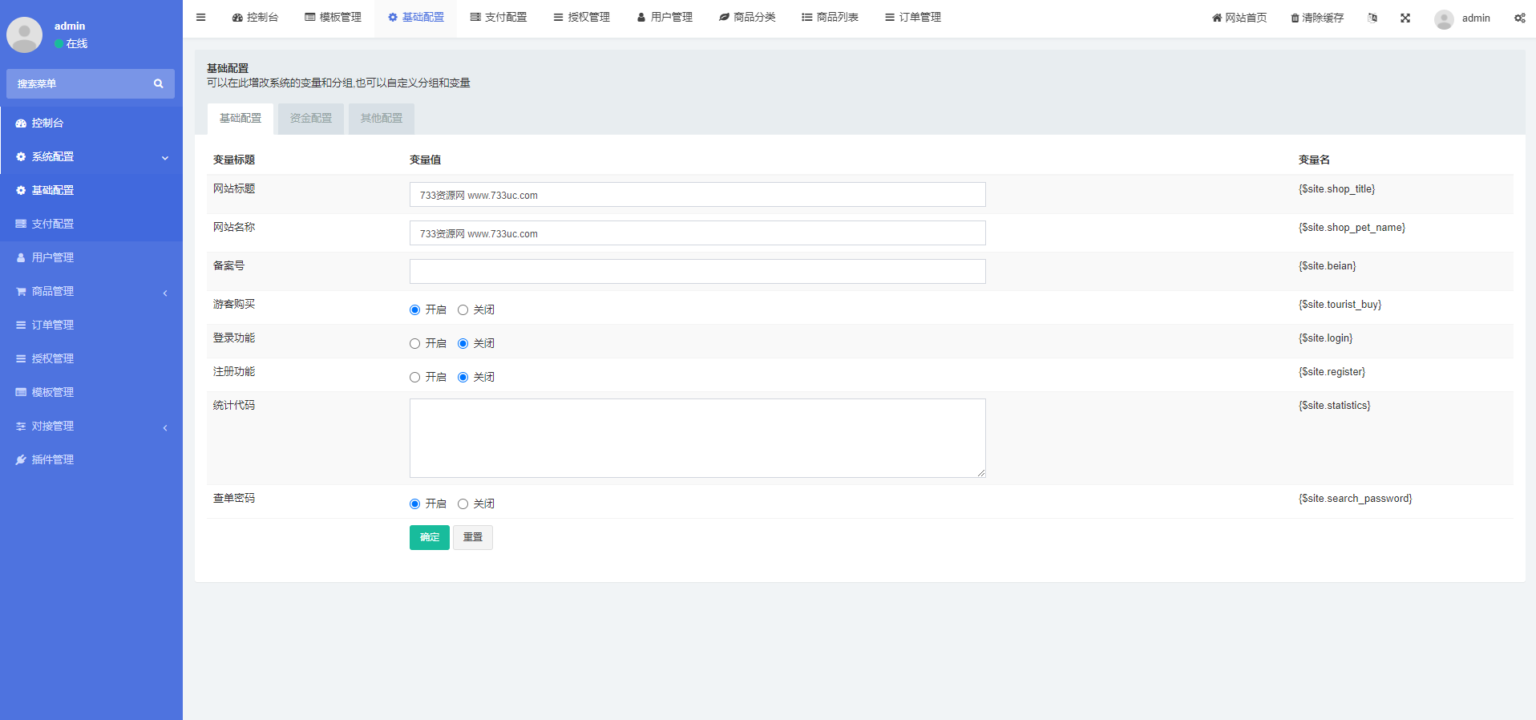Click the fullscreen arrows icon

(1405, 18)
